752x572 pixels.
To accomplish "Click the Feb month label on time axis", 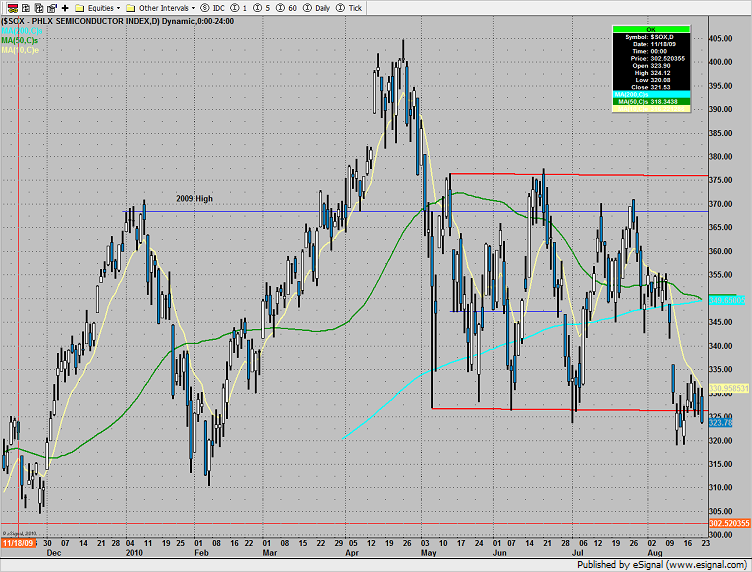I will click(201, 553).
